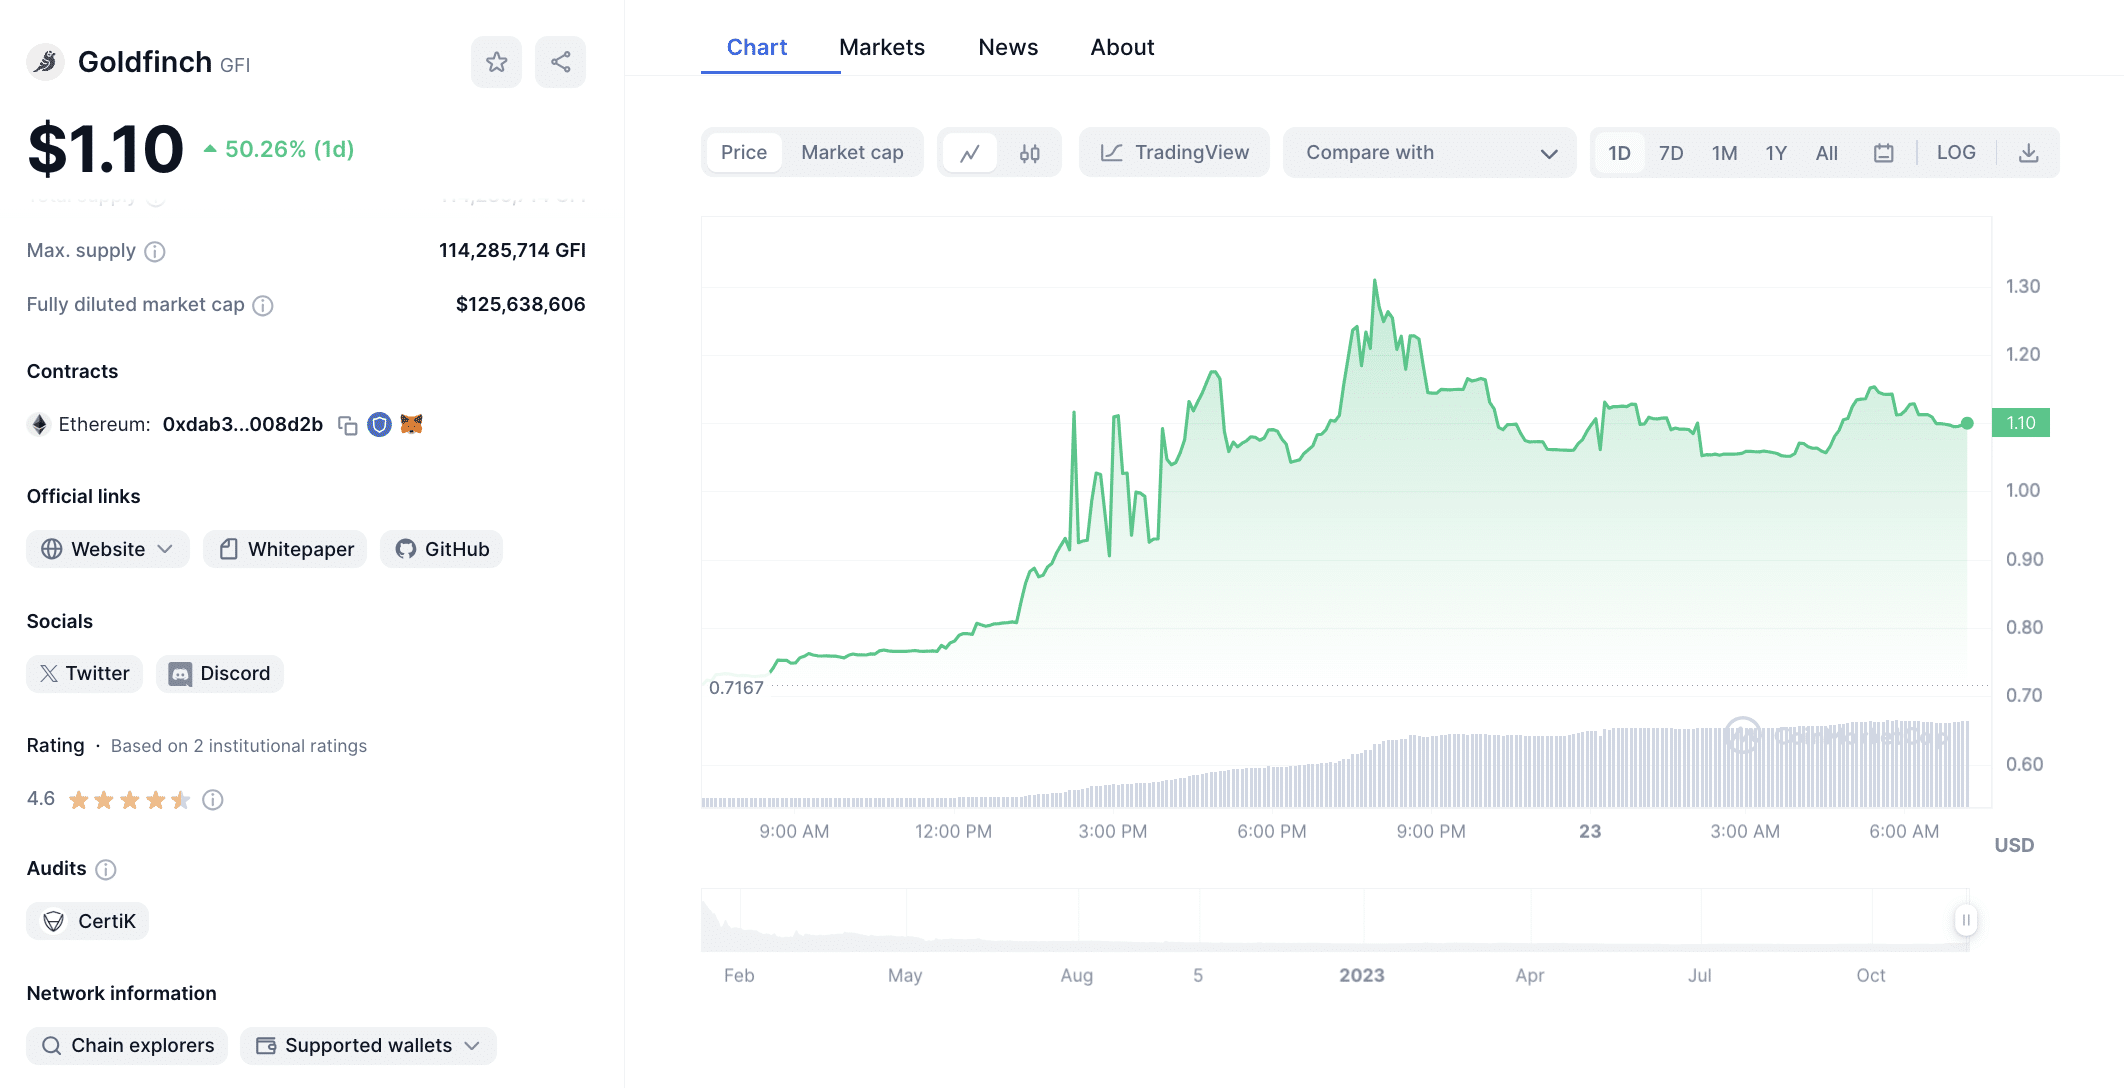
Task: Show Fully diluted market cap info
Action: click(x=263, y=305)
